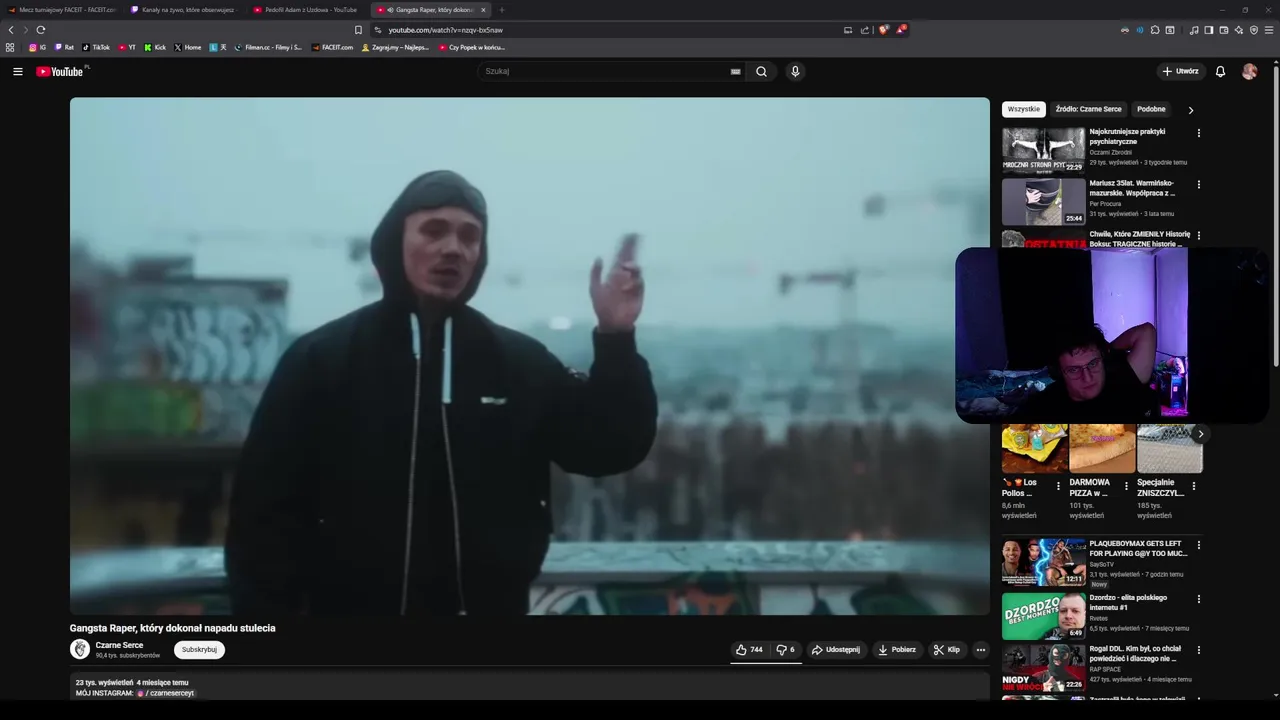Open options for Rogal DDL video
Image resolution: width=1280 pixels, height=720 pixels.
(x=1198, y=650)
